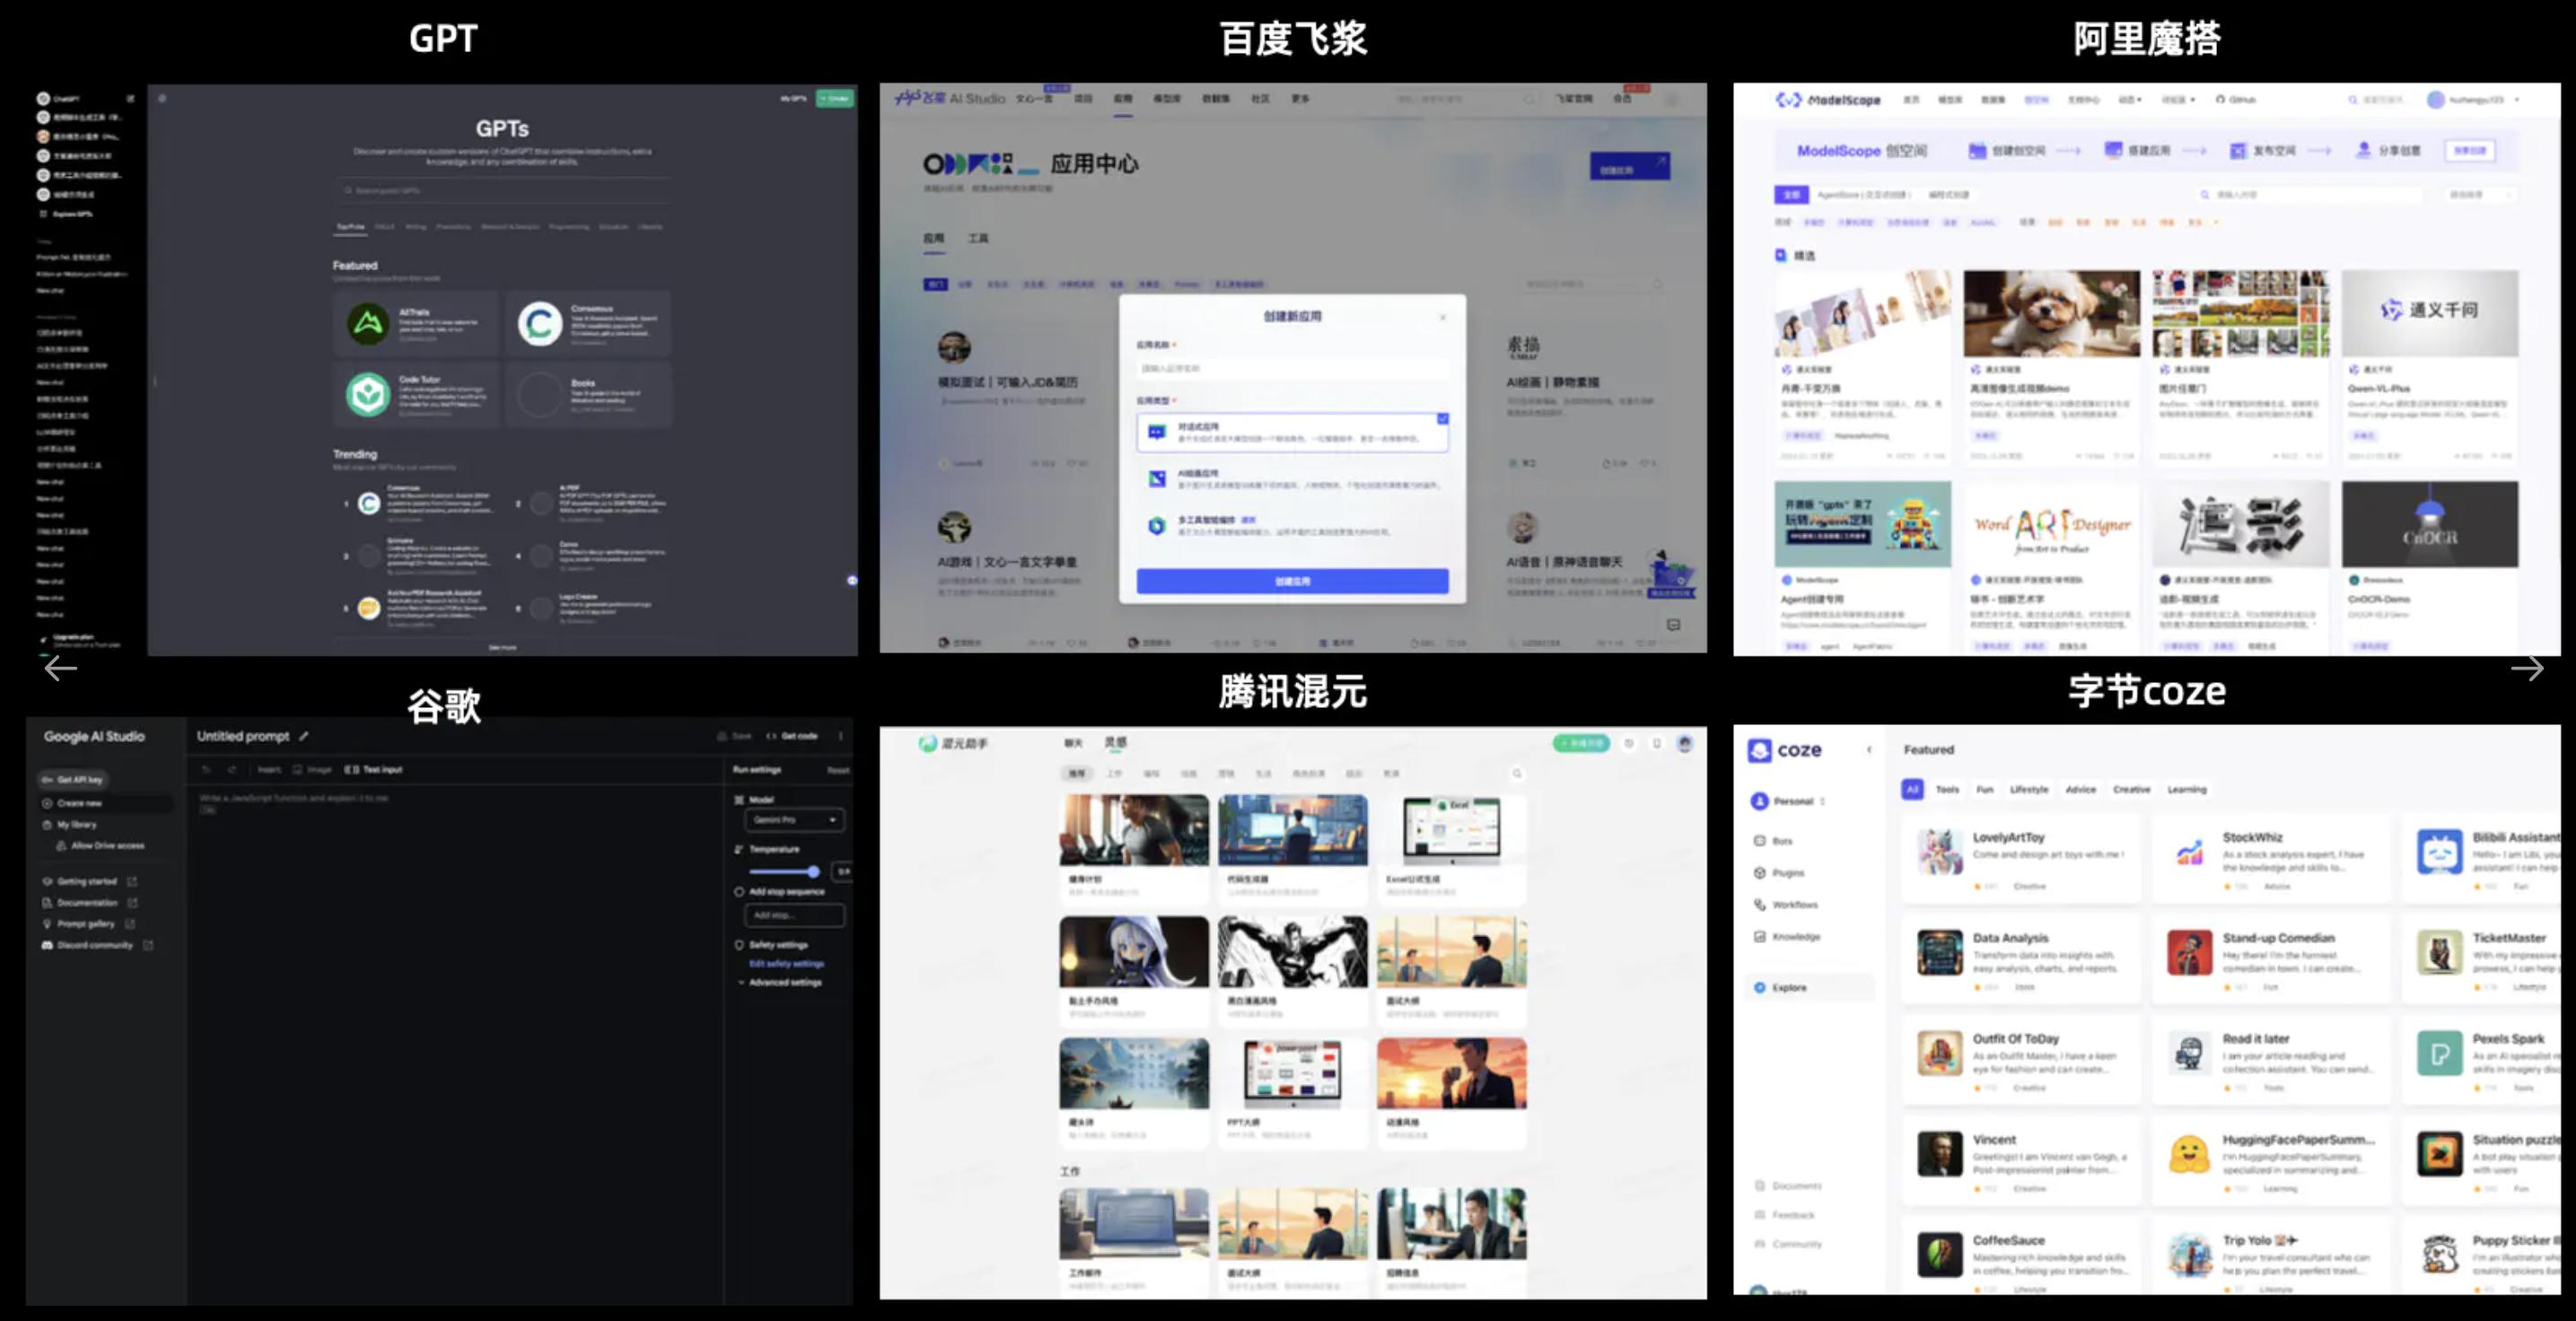
Task: Select the AI painting app type option
Action: point(1292,478)
